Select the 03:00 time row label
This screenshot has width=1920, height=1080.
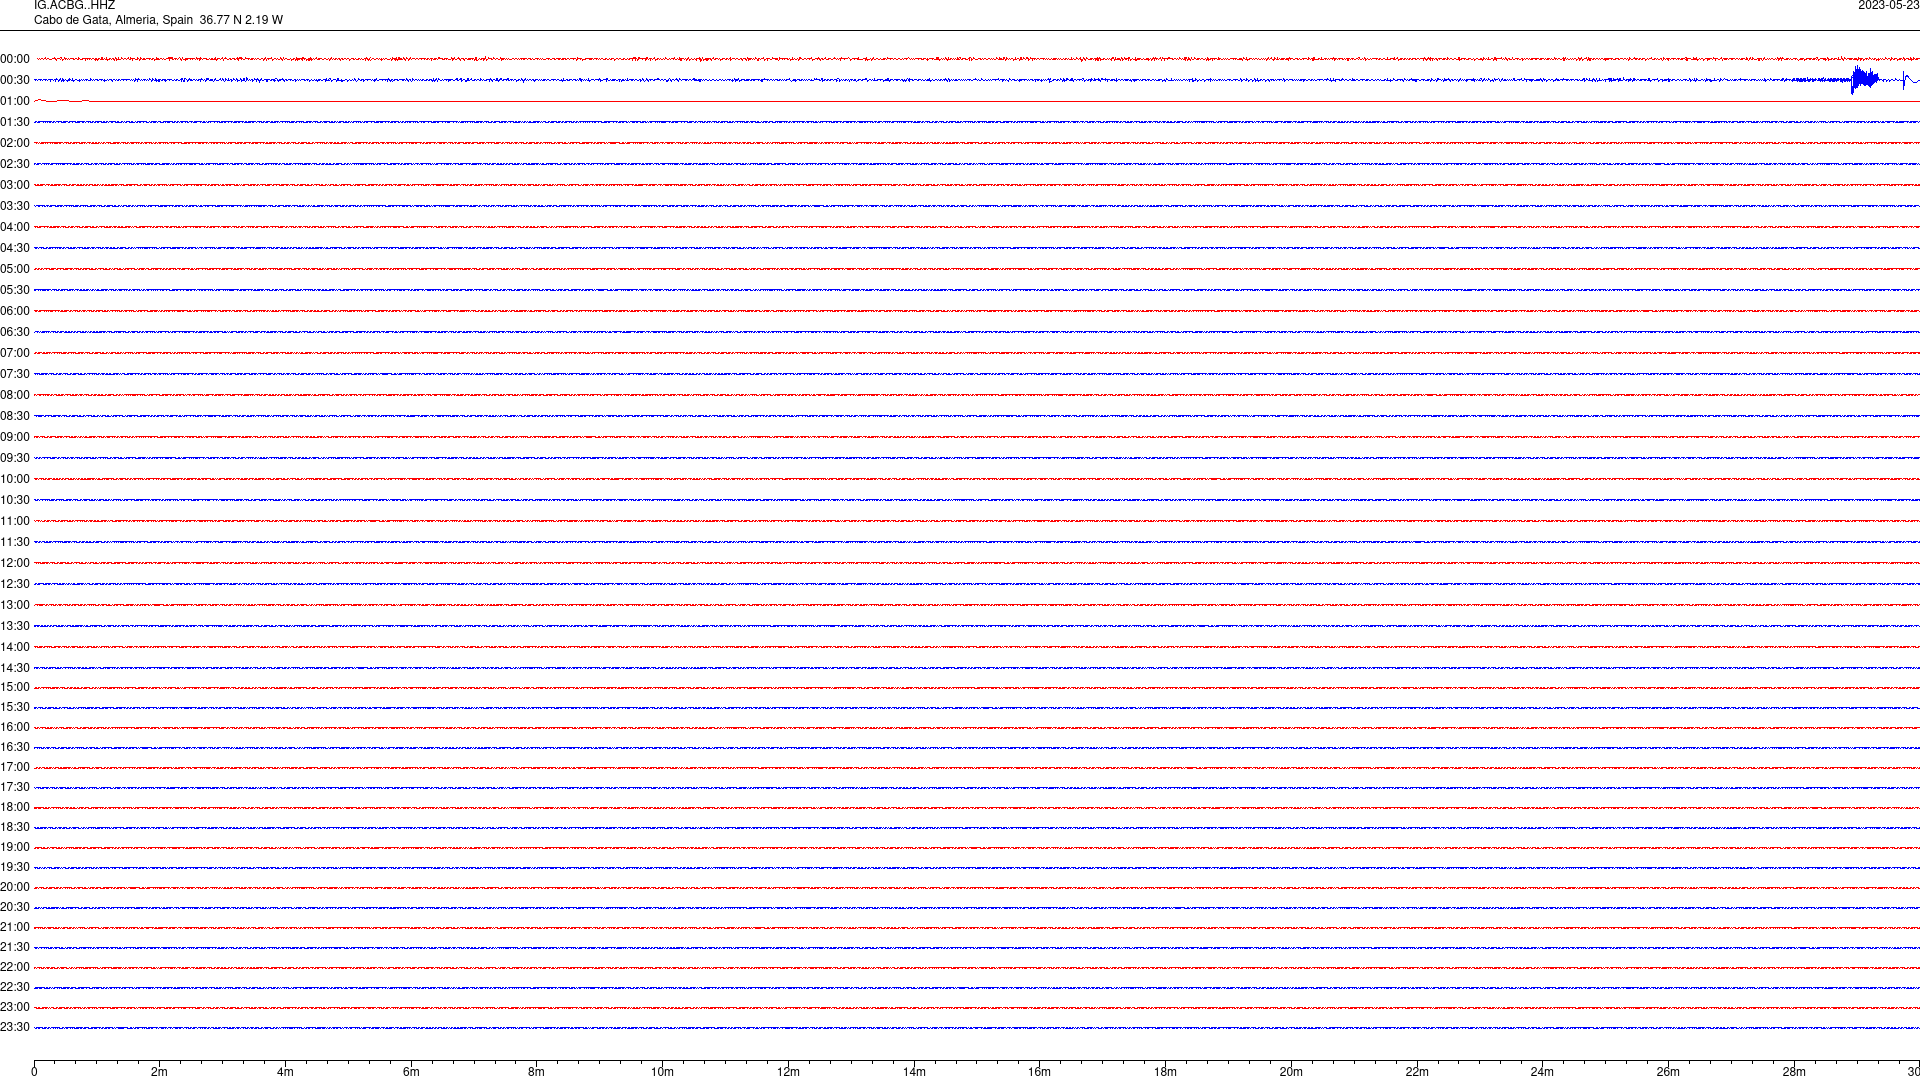click(15, 185)
